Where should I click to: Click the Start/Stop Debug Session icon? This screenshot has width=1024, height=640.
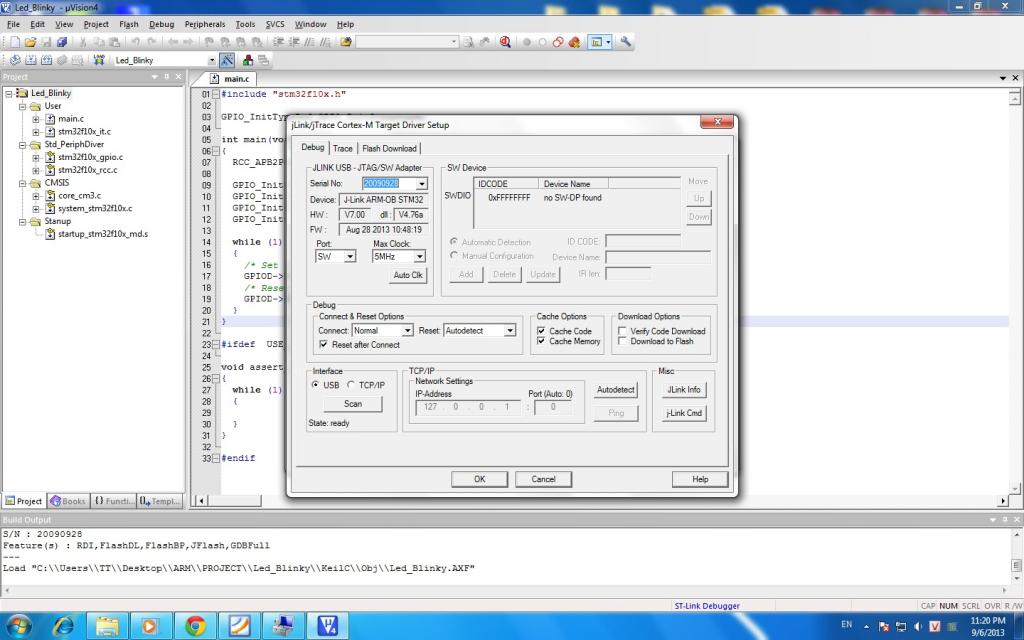504,42
